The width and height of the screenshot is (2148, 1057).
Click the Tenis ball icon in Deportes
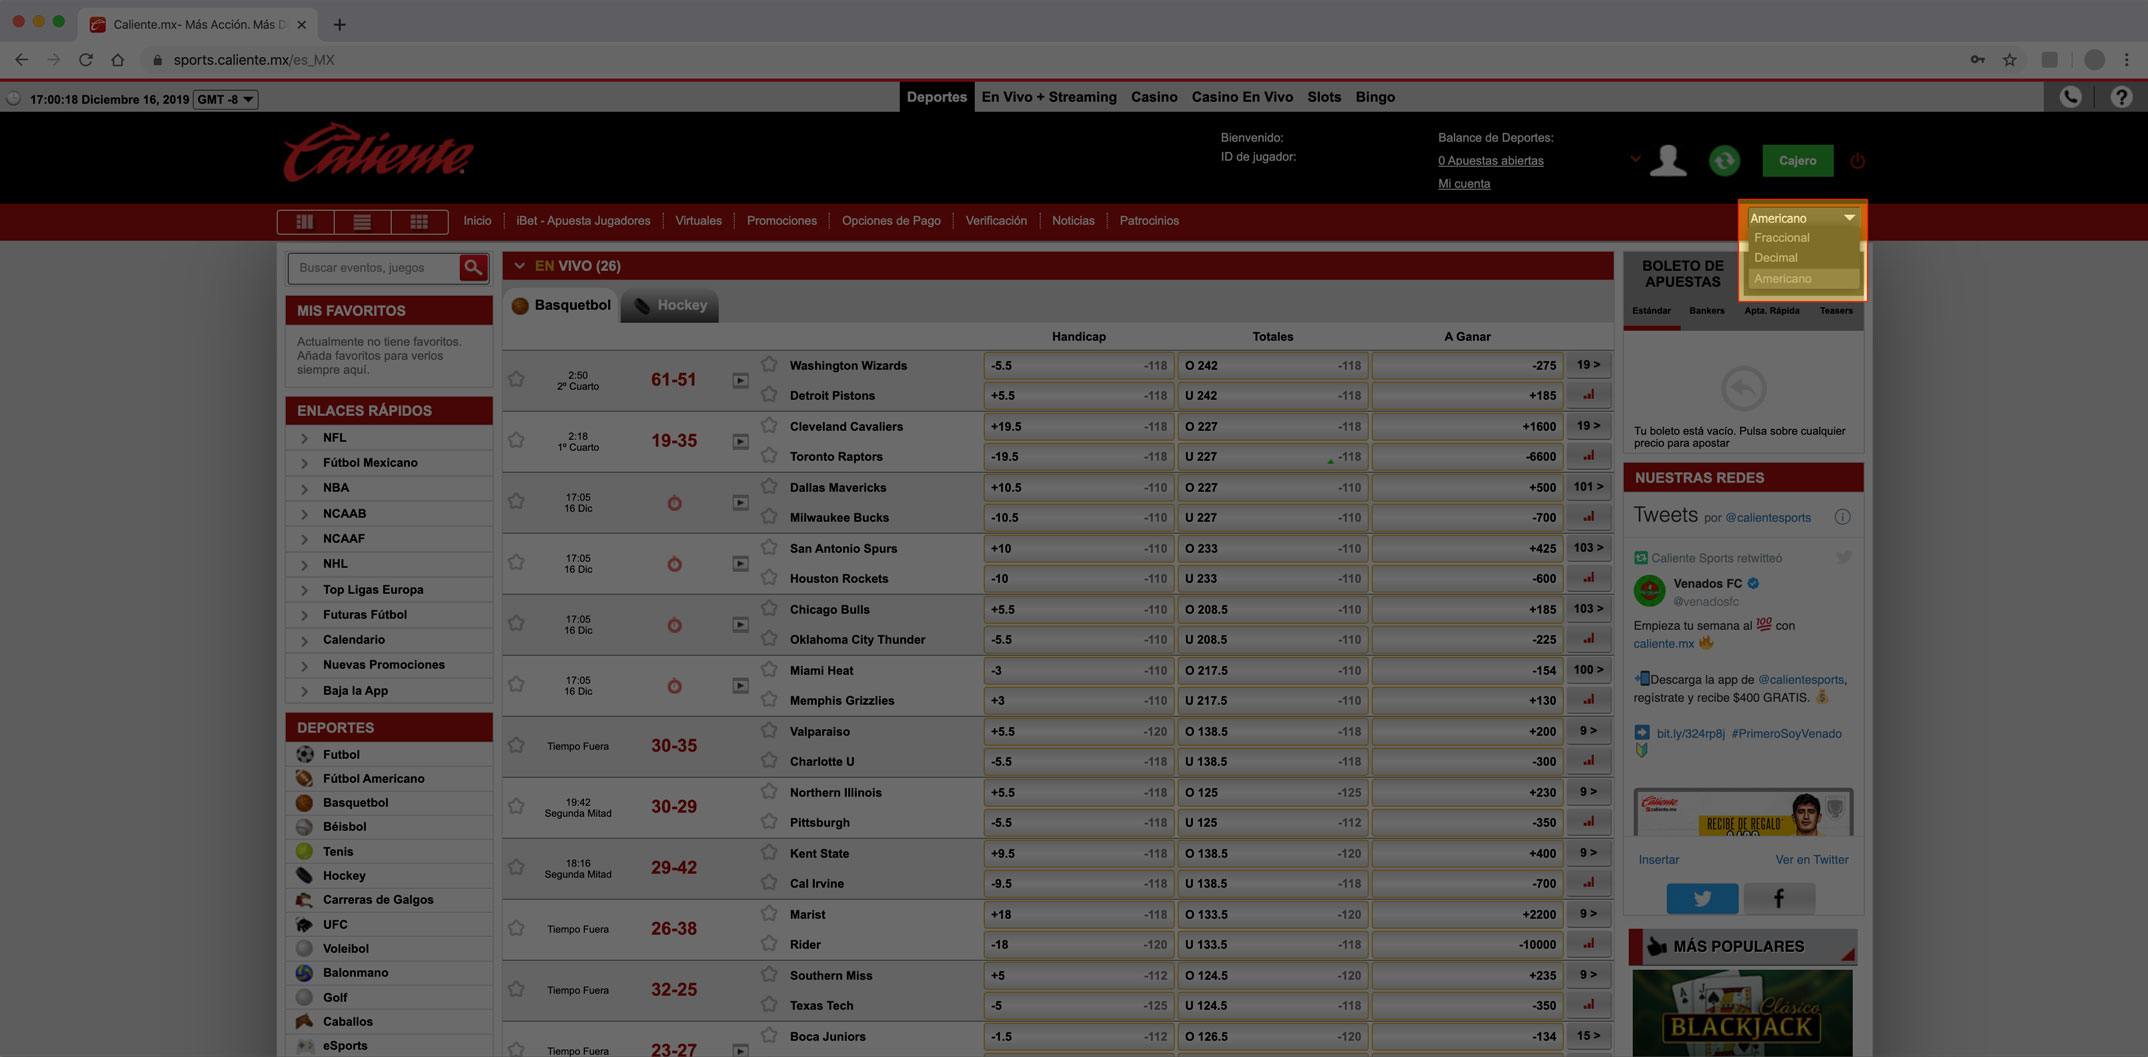[305, 851]
